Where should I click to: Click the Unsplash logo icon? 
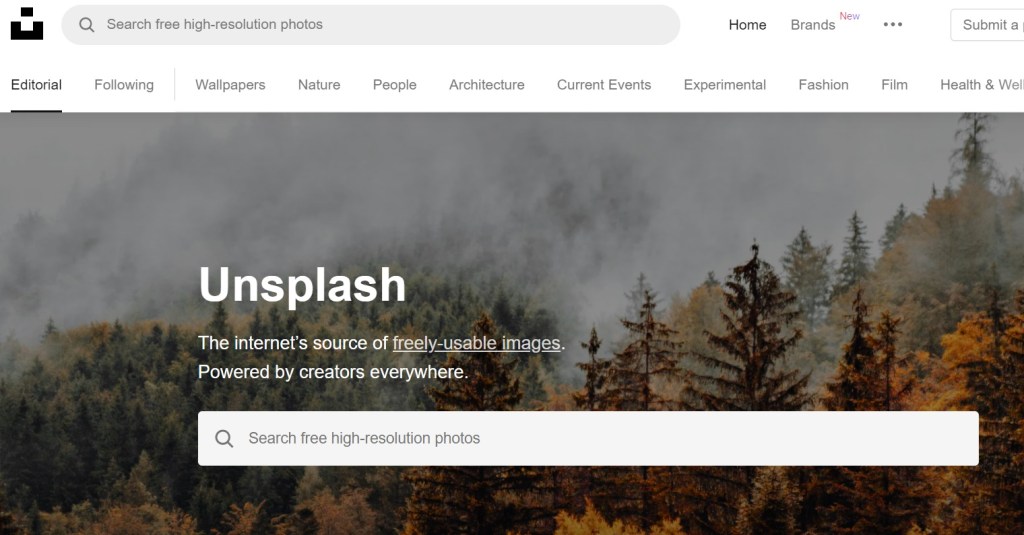point(27,24)
